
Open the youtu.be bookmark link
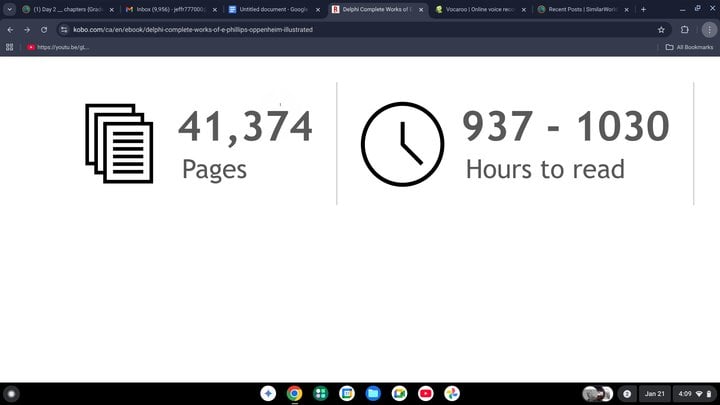pyautogui.click(x=58, y=47)
